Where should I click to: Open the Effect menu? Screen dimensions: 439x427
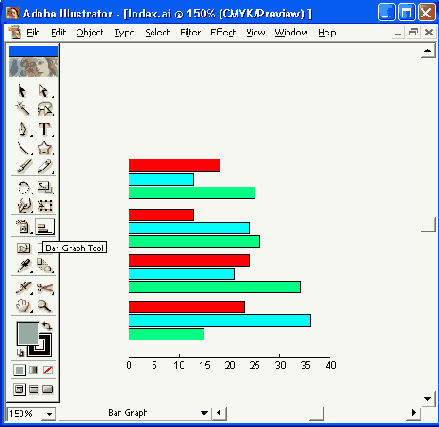point(223,32)
